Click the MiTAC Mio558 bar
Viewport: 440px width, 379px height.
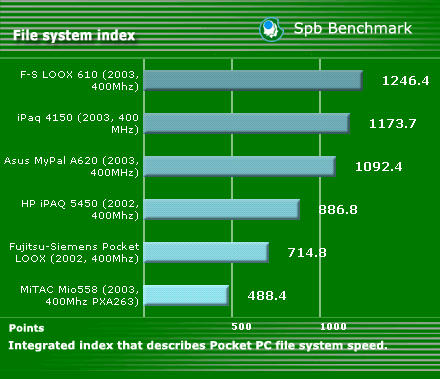click(x=187, y=295)
